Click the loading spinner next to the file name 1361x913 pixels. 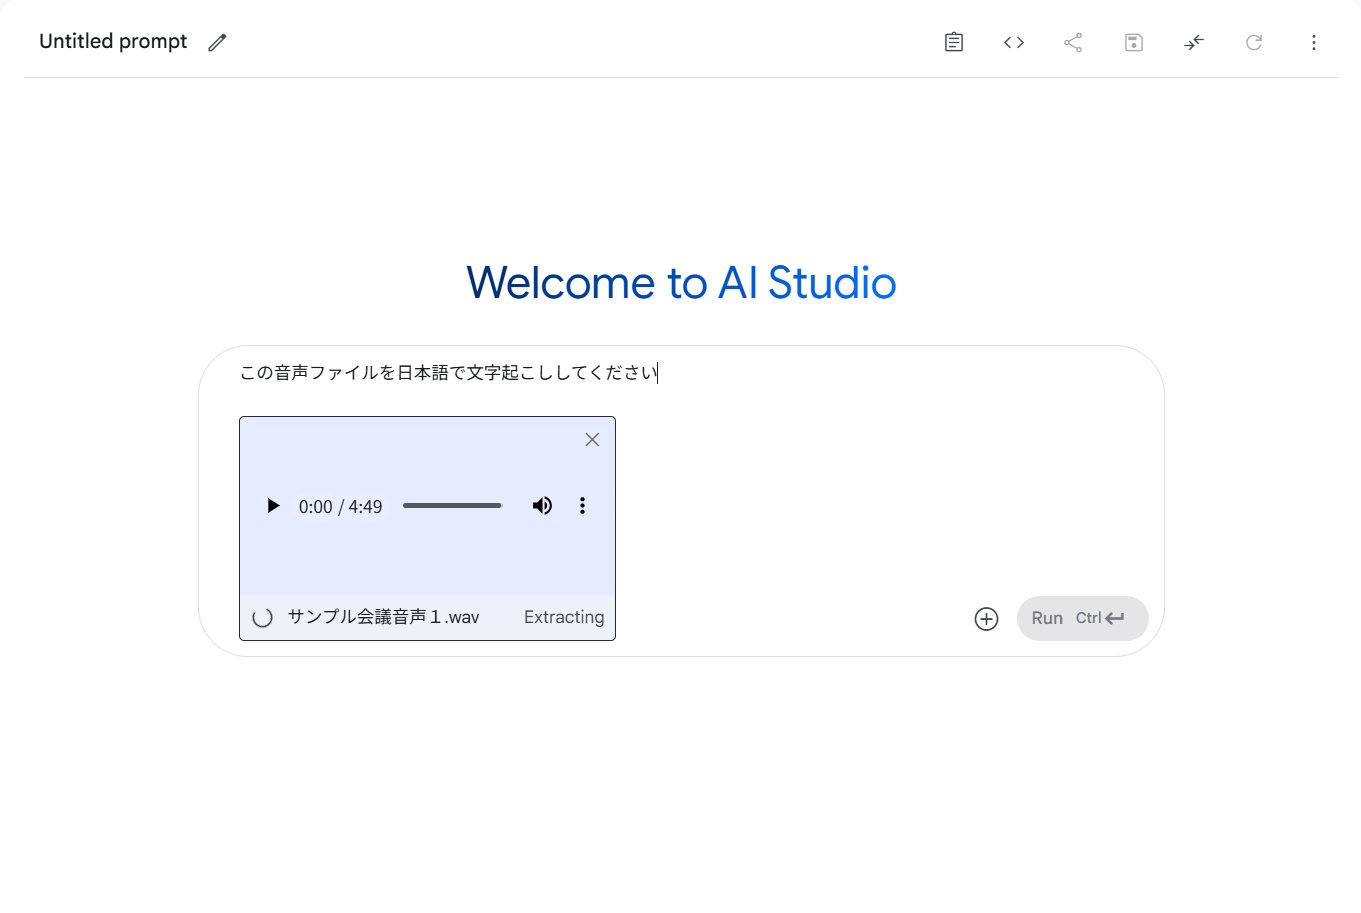(x=263, y=618)
